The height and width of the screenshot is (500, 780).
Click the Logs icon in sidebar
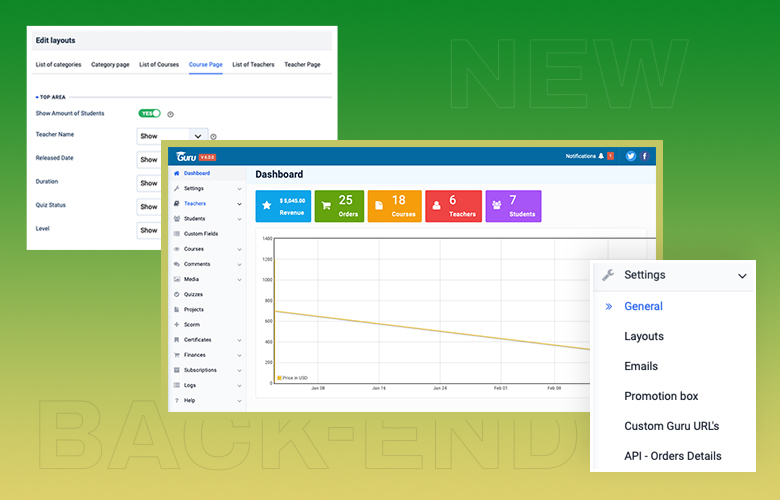[x=177, y=385]
